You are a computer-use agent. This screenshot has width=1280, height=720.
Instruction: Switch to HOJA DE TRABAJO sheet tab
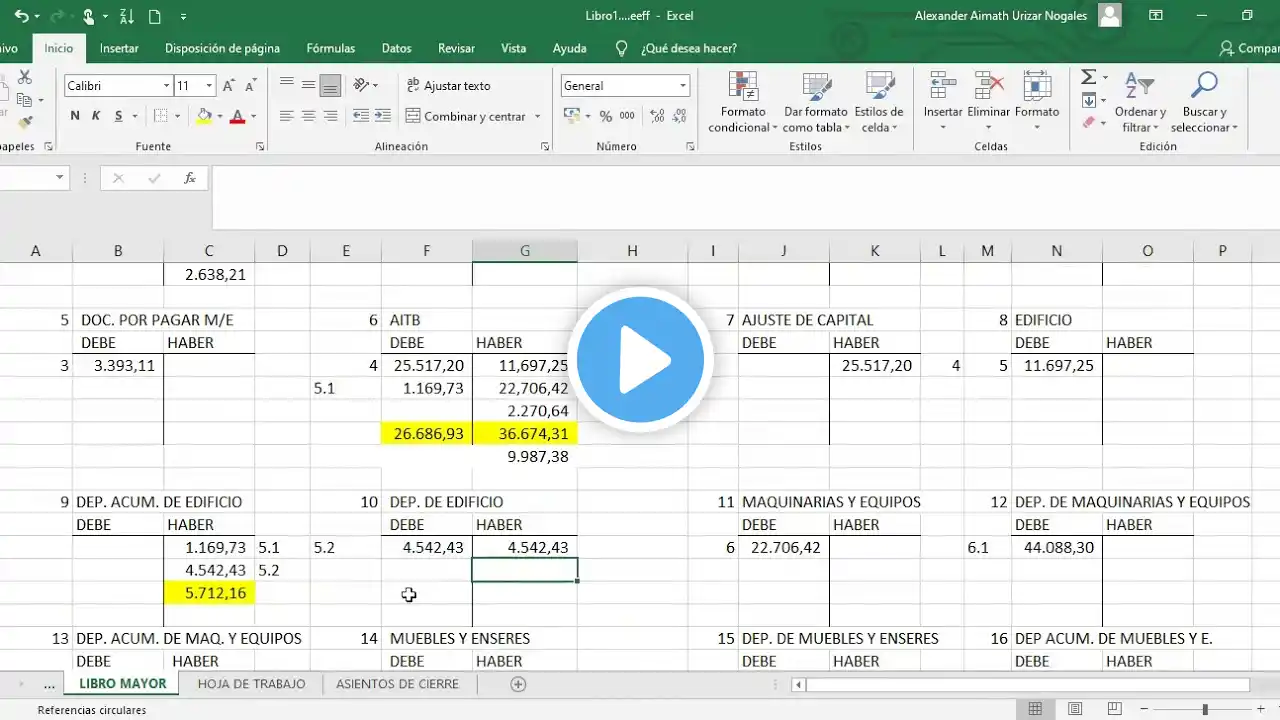click(x=251, y=684)
